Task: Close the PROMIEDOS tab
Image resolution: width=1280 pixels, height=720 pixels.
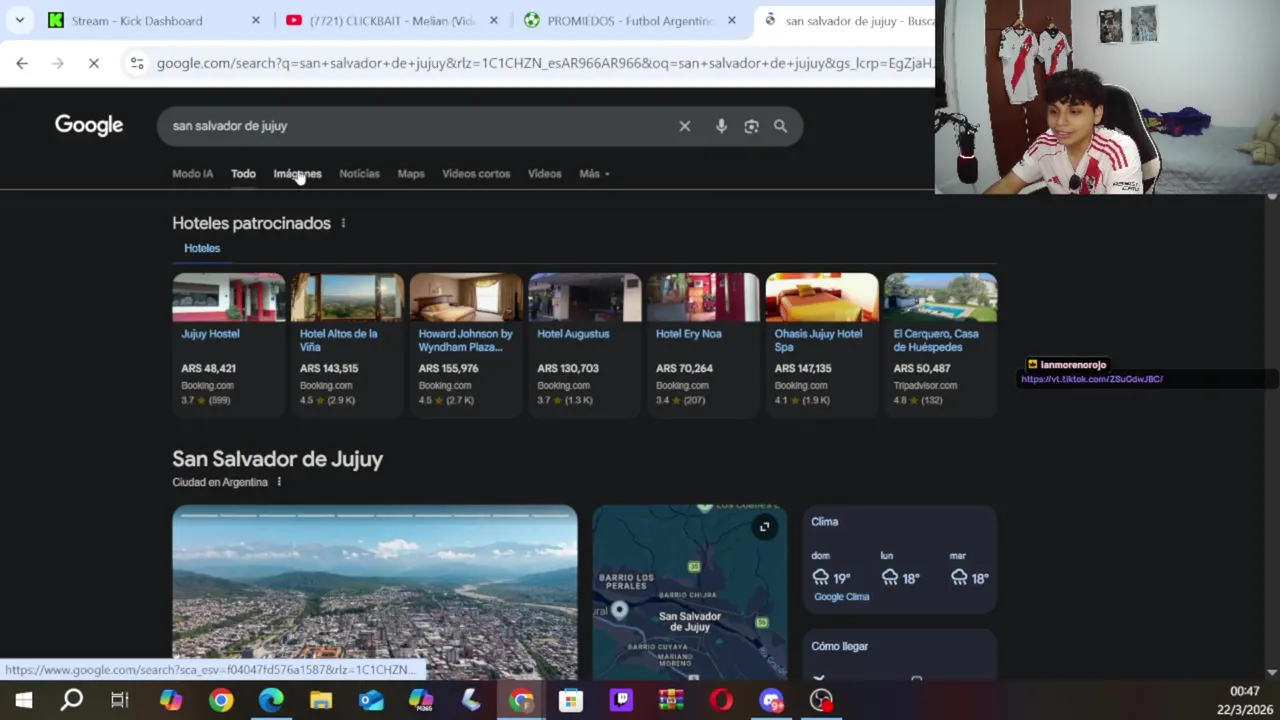Action: pyautogui.click(x=731, y=20)
